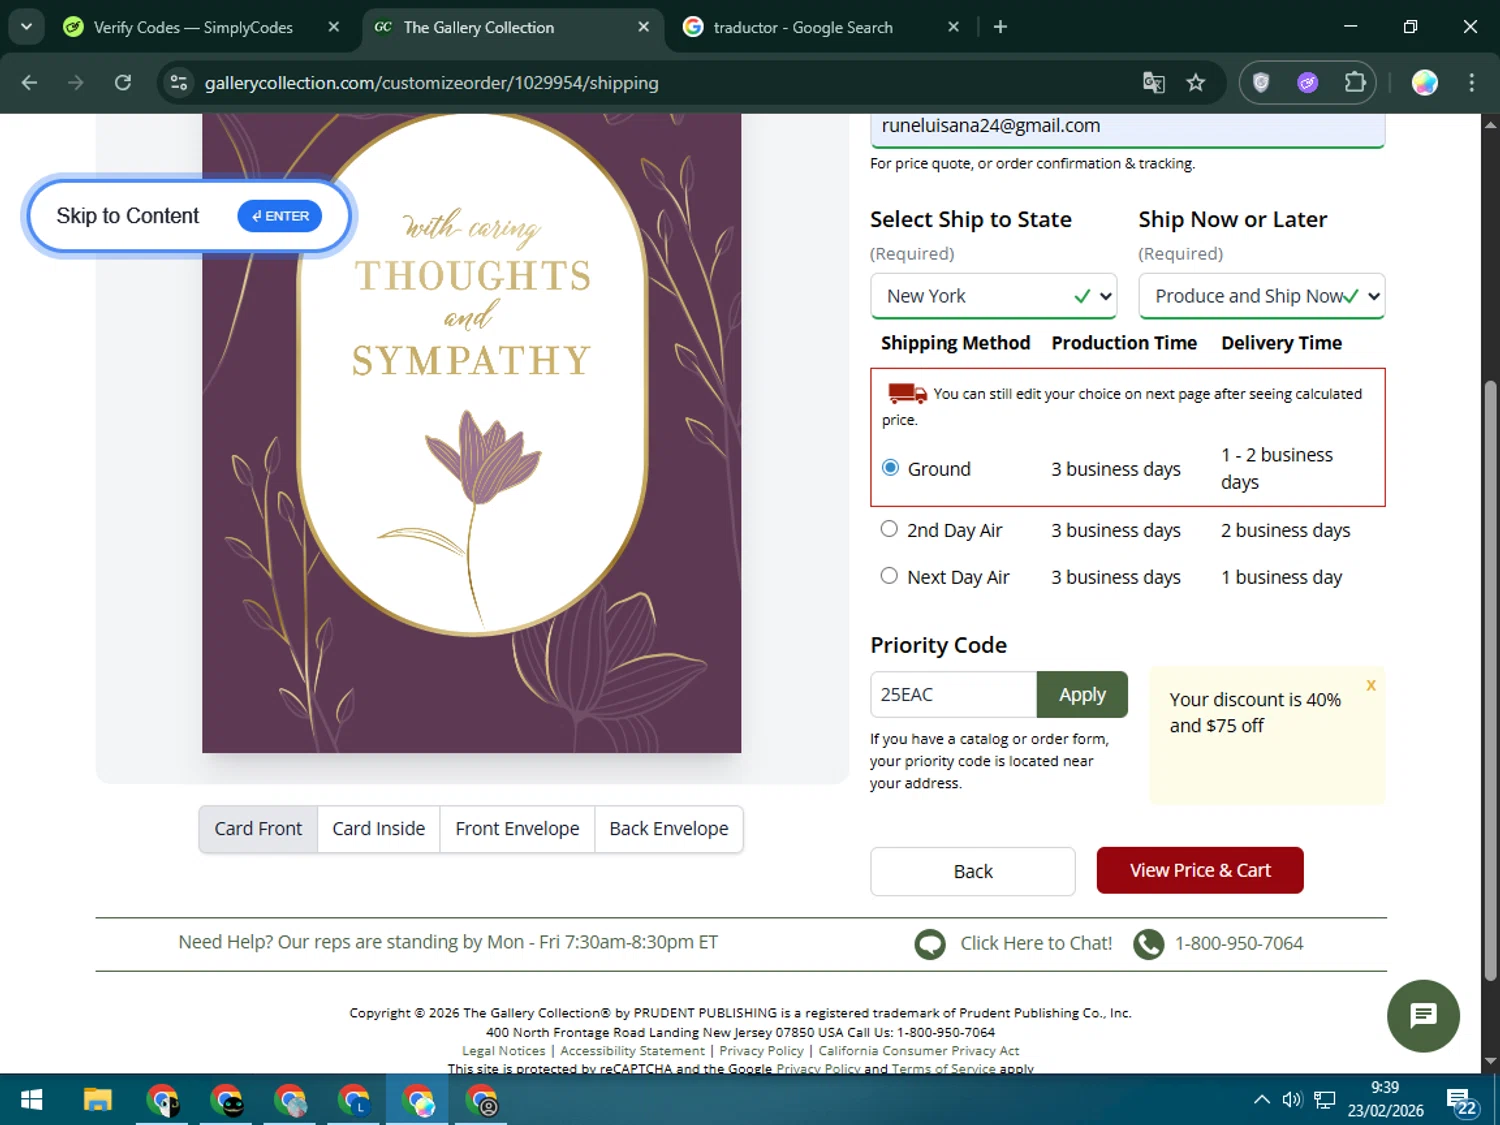
Task: Open the notification center icon
Action: point(1461,1102)
